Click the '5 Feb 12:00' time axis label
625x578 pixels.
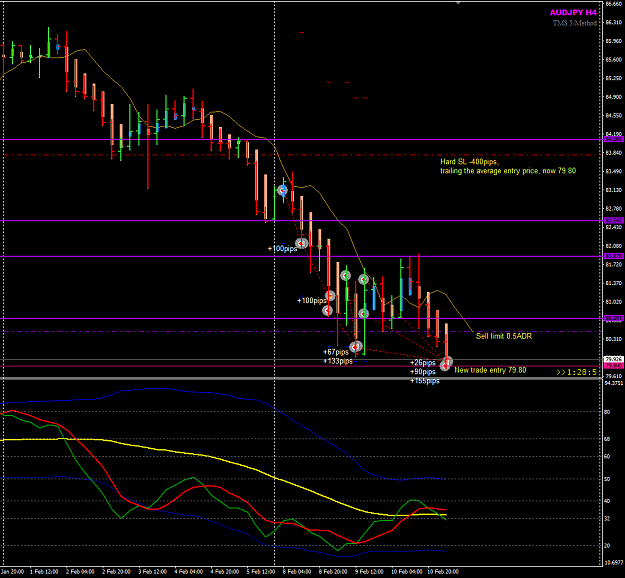pos(261,572)
